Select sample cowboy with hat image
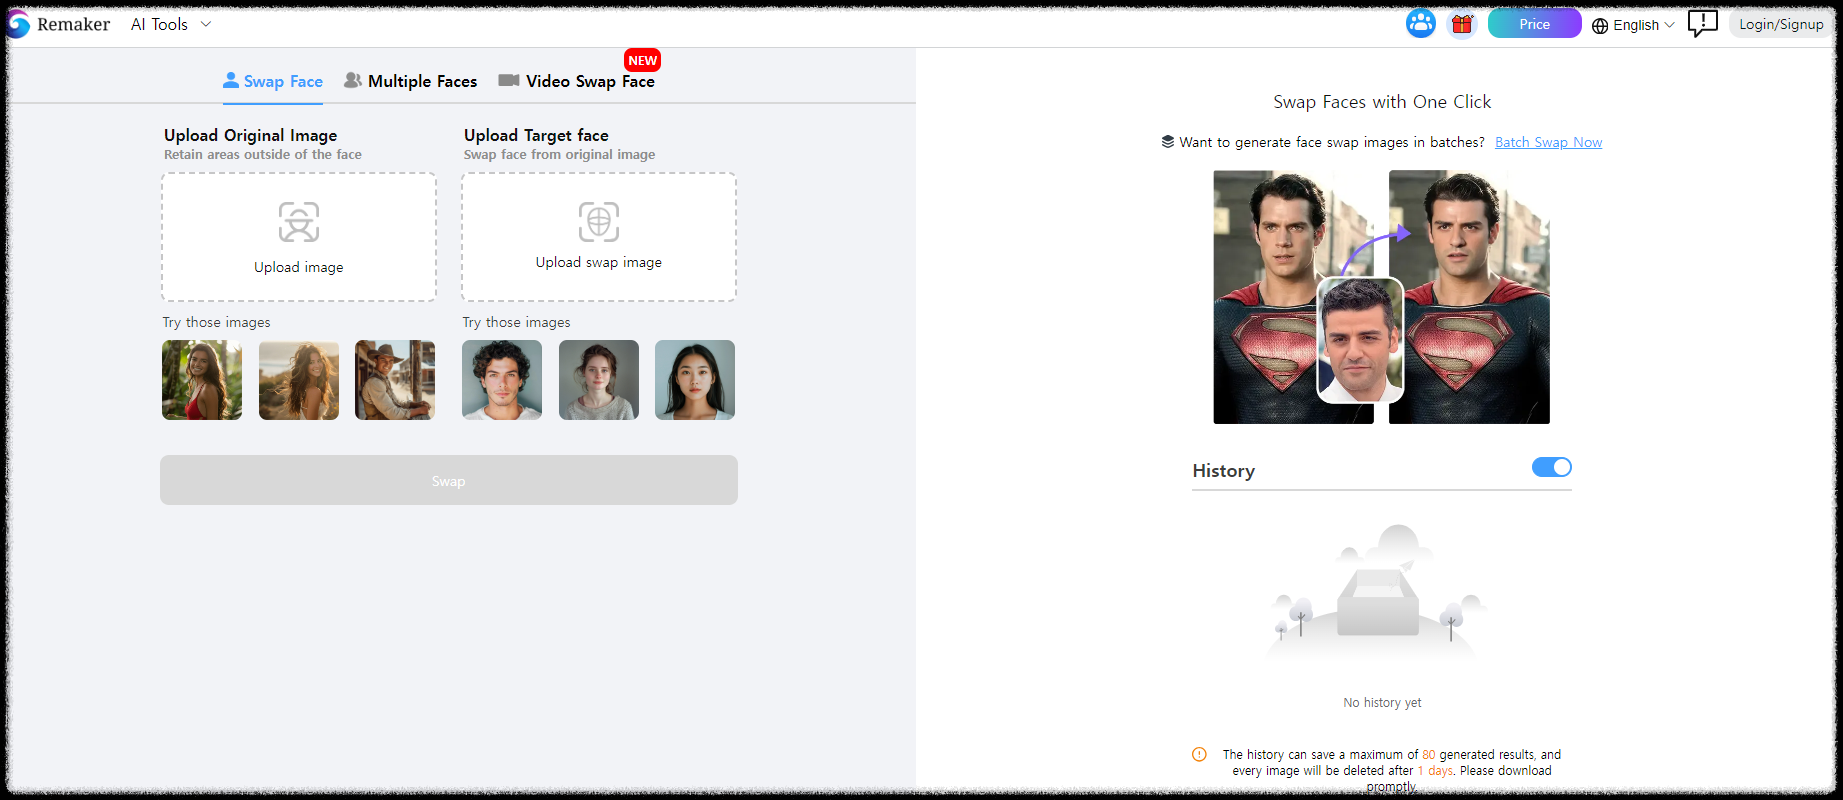Viewport: 1843px width, 800px height. [x=395, y=380]
